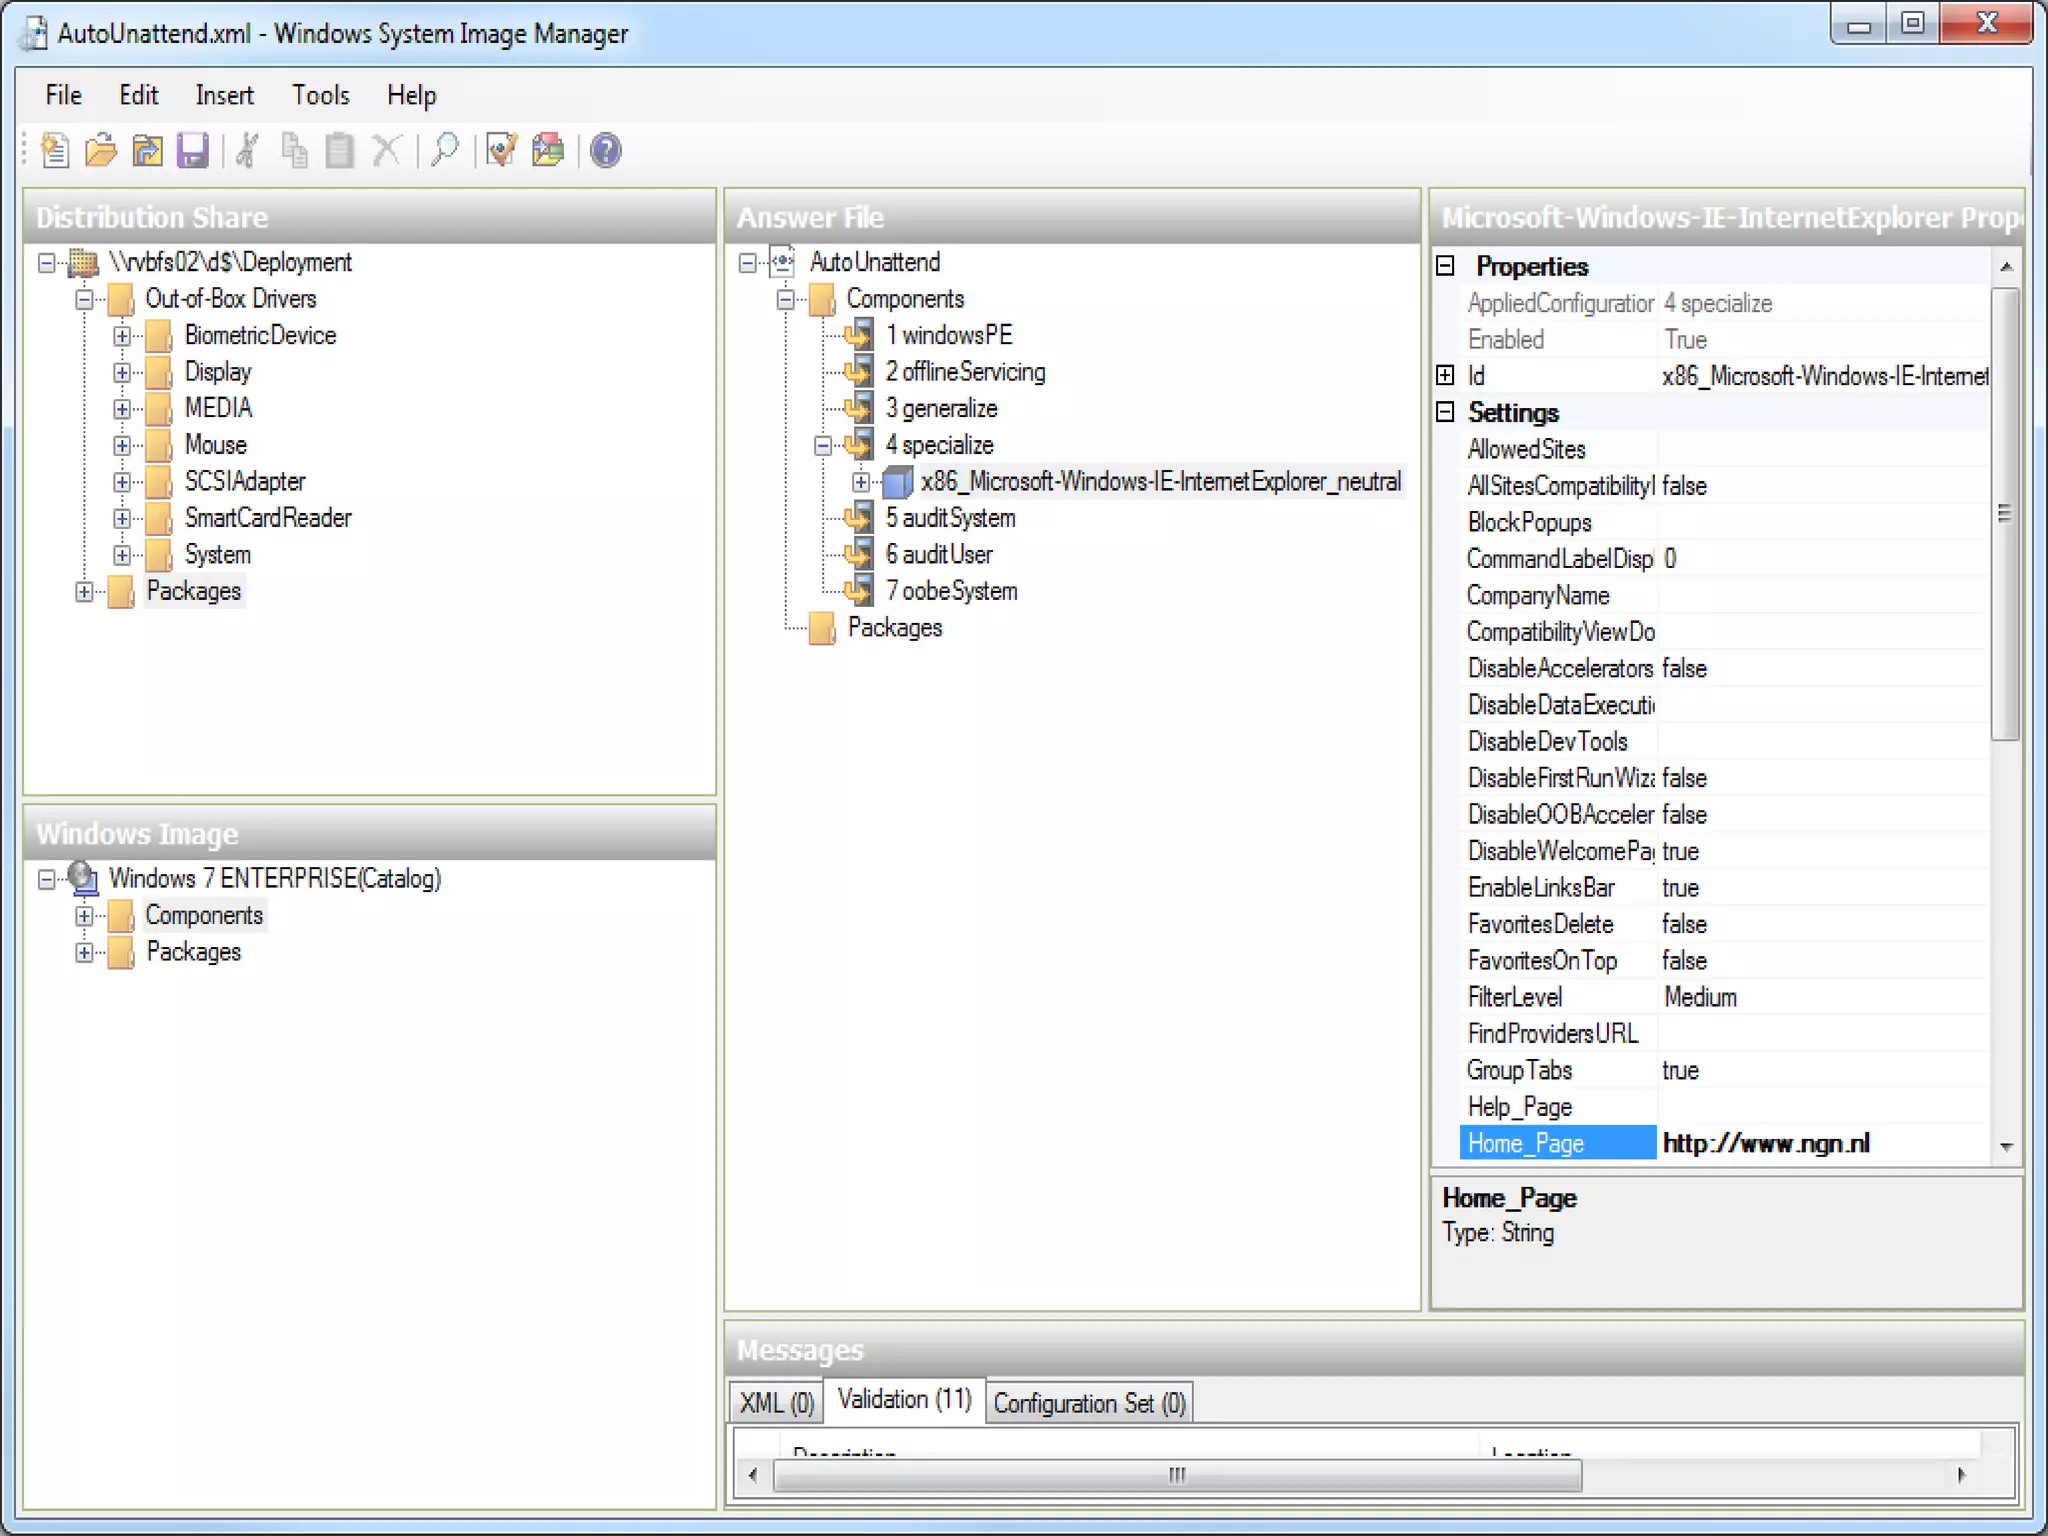This screenshot has width=2048, height=1536.
Task: Select the 7 oobeSystem pass icon
Action: [858, 591]
